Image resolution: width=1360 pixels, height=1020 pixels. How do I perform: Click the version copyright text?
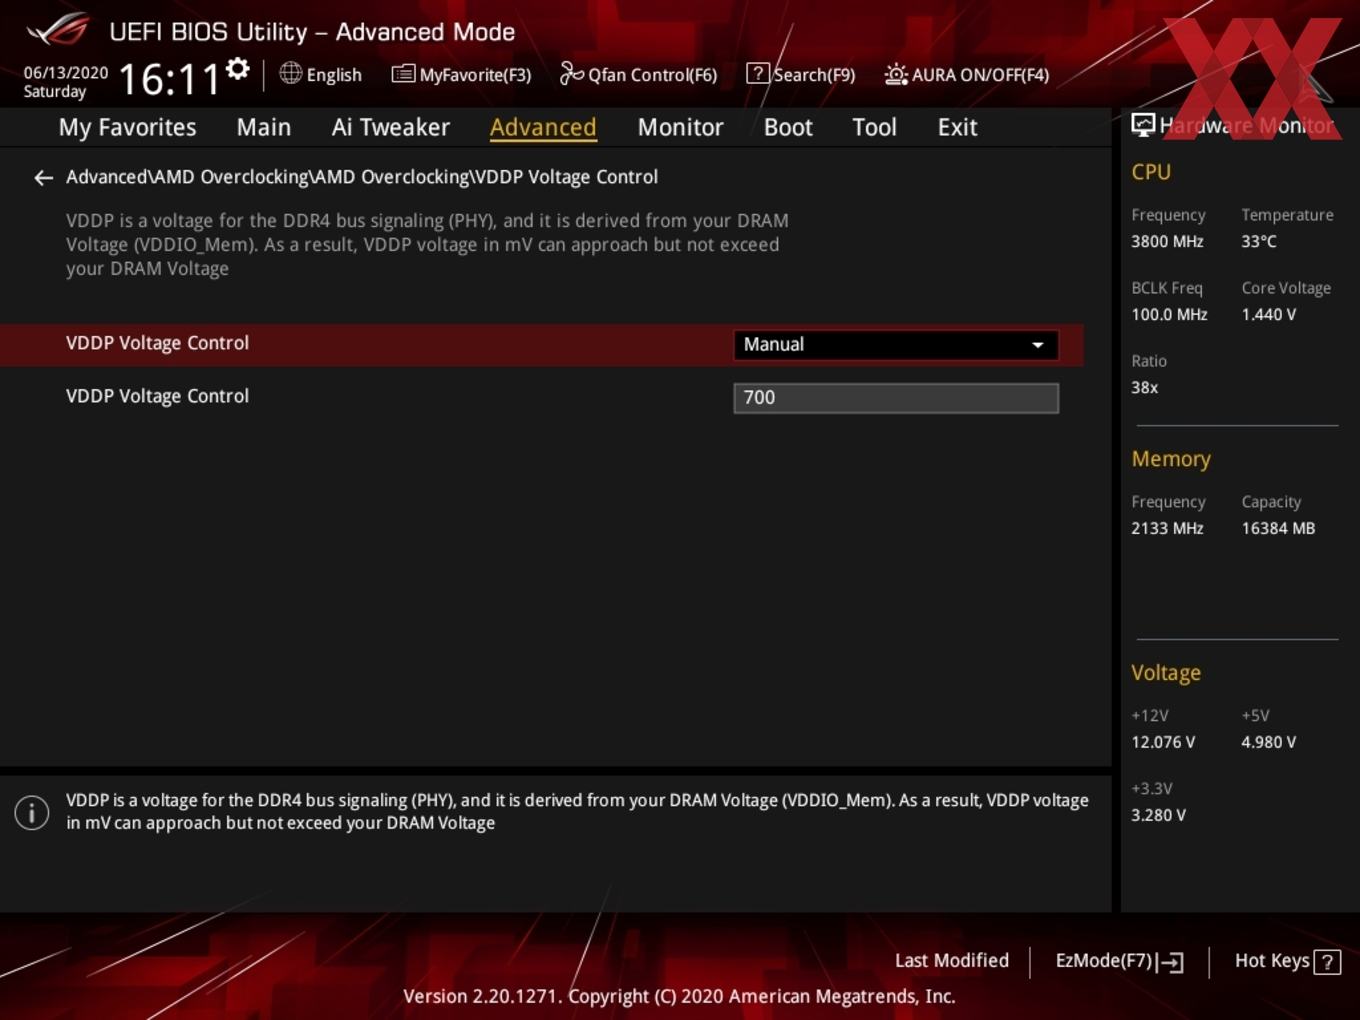pos(679,996)
